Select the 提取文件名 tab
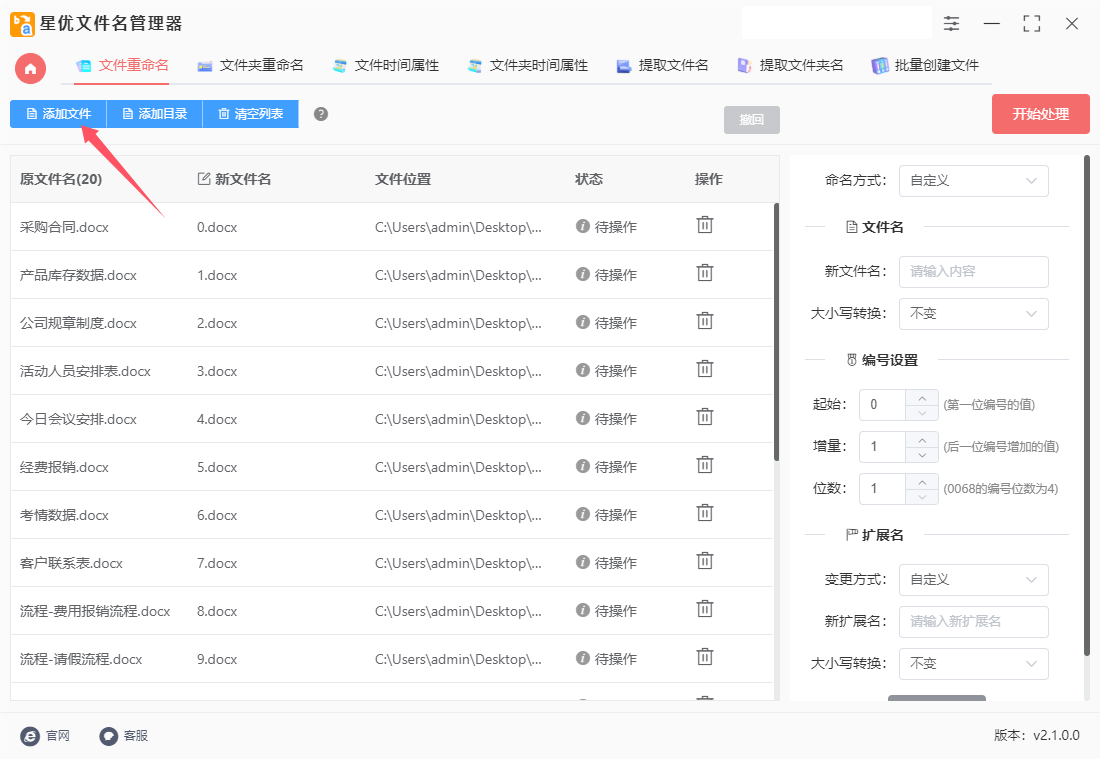 (662, 66)
